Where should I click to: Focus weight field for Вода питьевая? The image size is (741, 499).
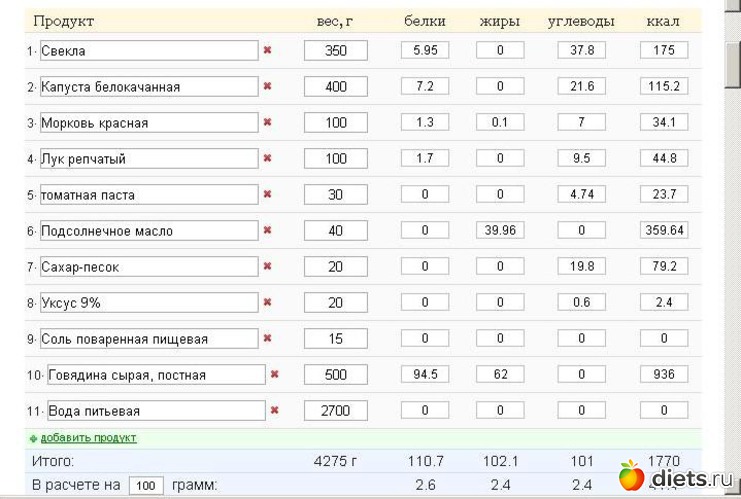point(336,410)
